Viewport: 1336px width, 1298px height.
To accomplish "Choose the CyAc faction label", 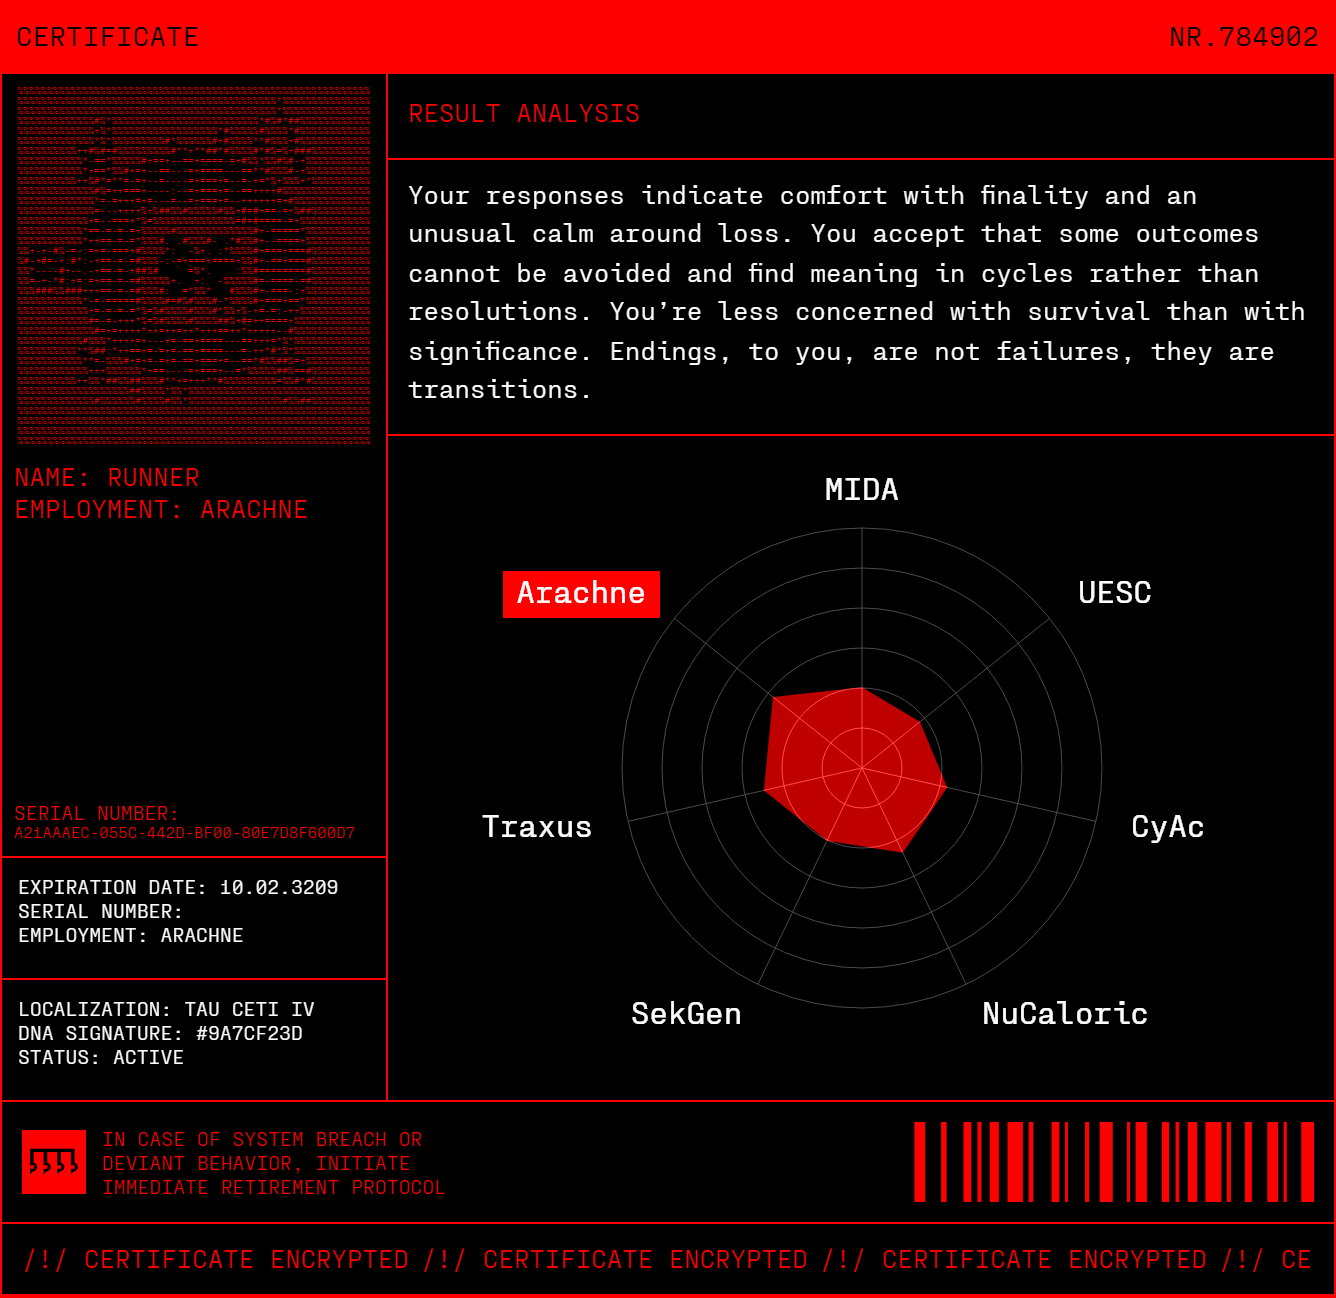I will 1167,827.
